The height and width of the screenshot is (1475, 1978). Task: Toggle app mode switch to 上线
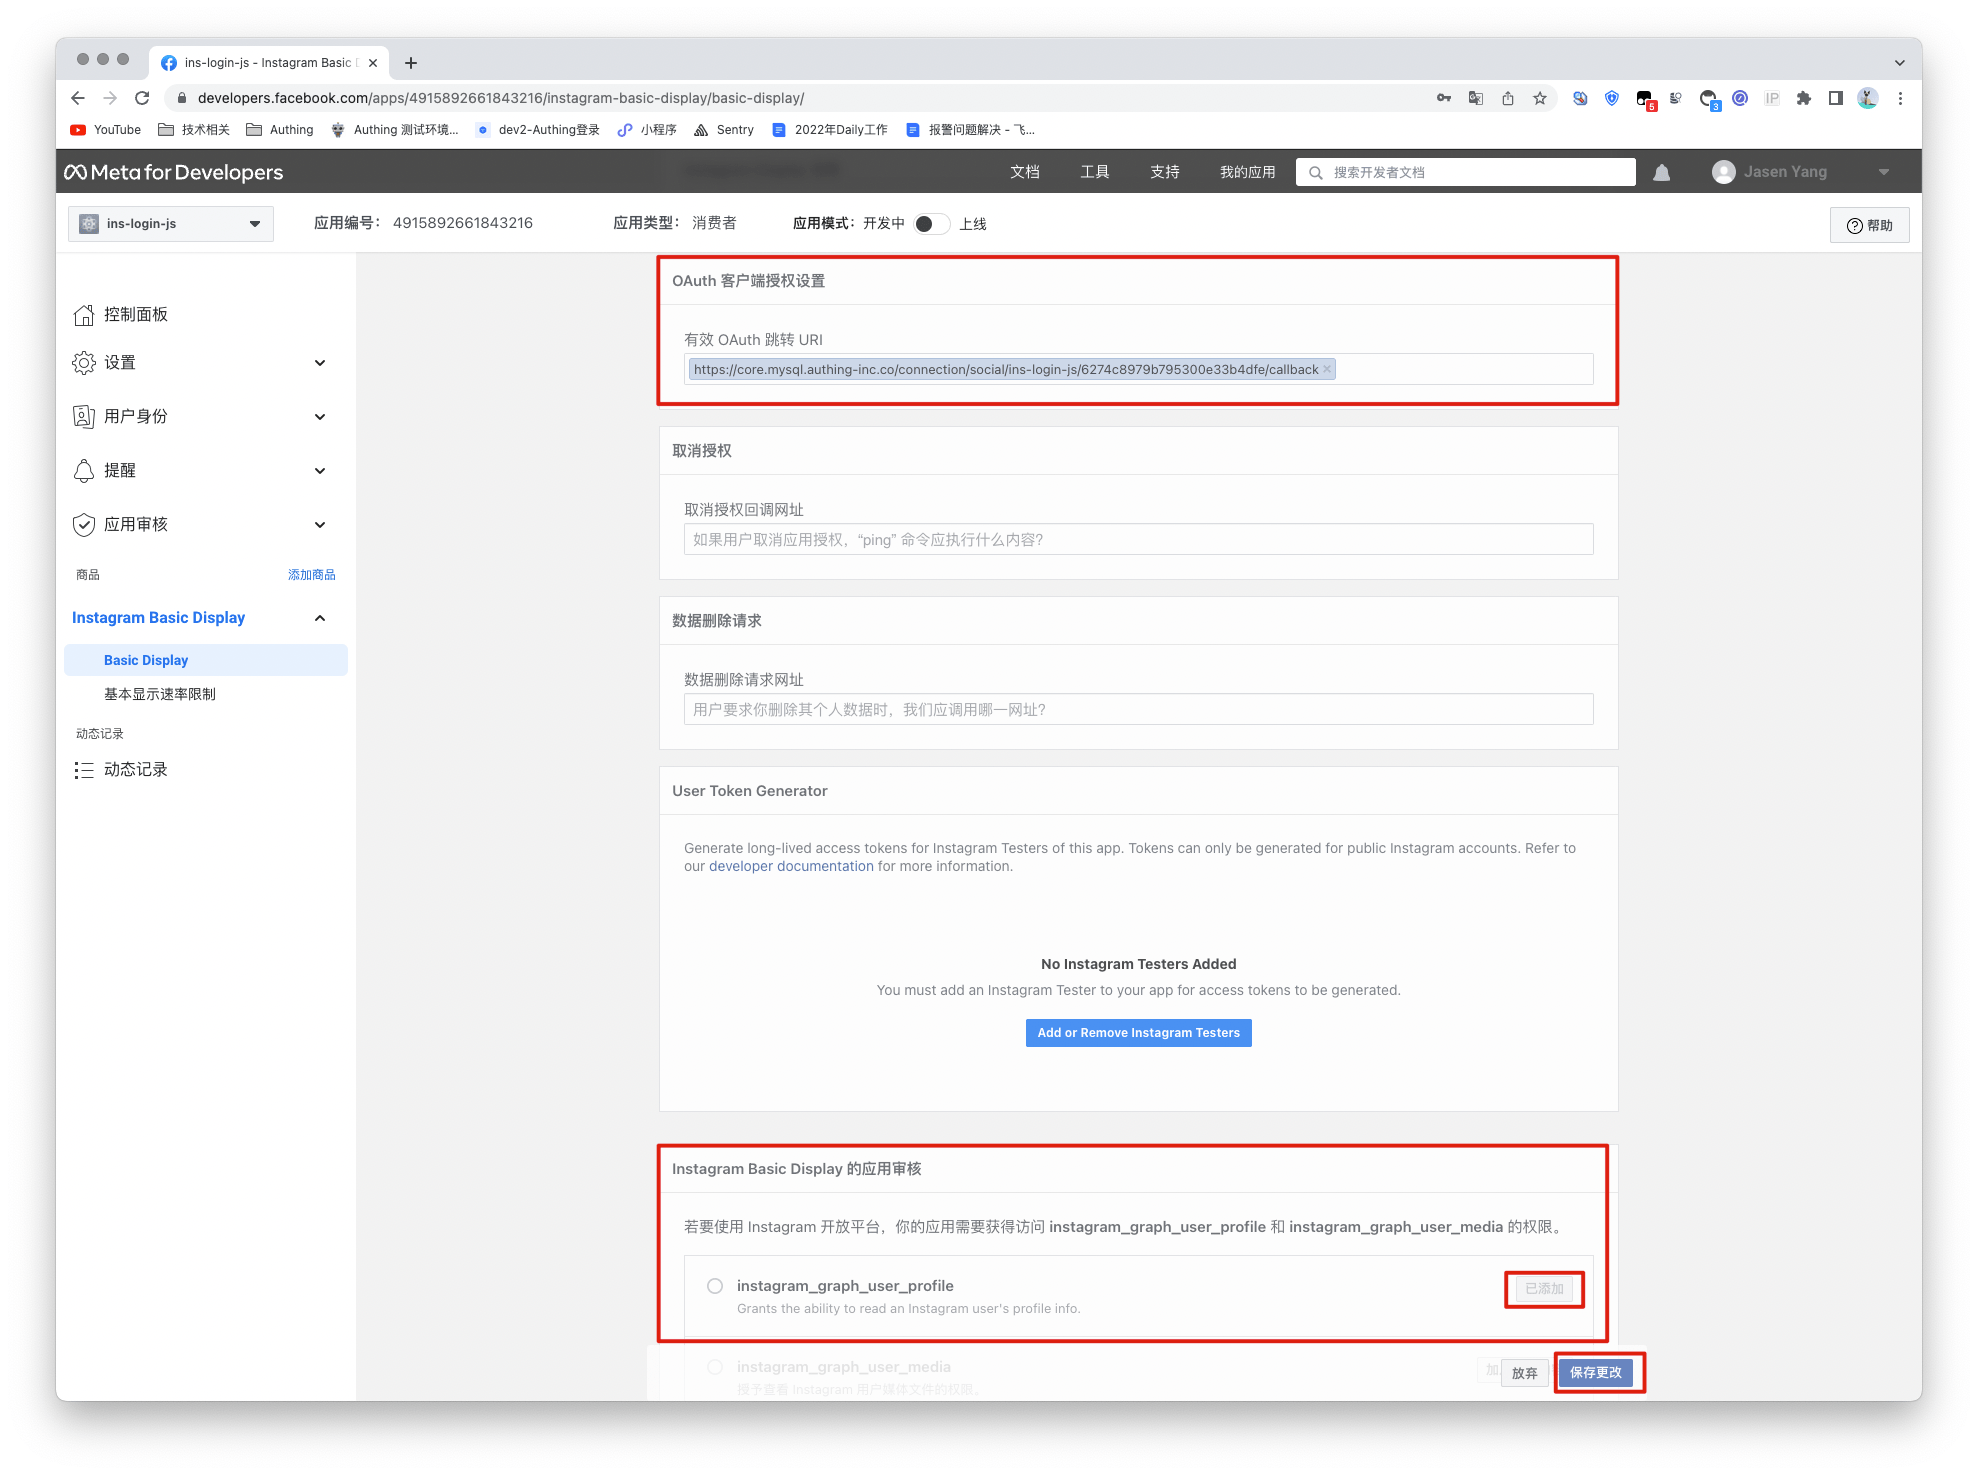(x=931, y=224)
